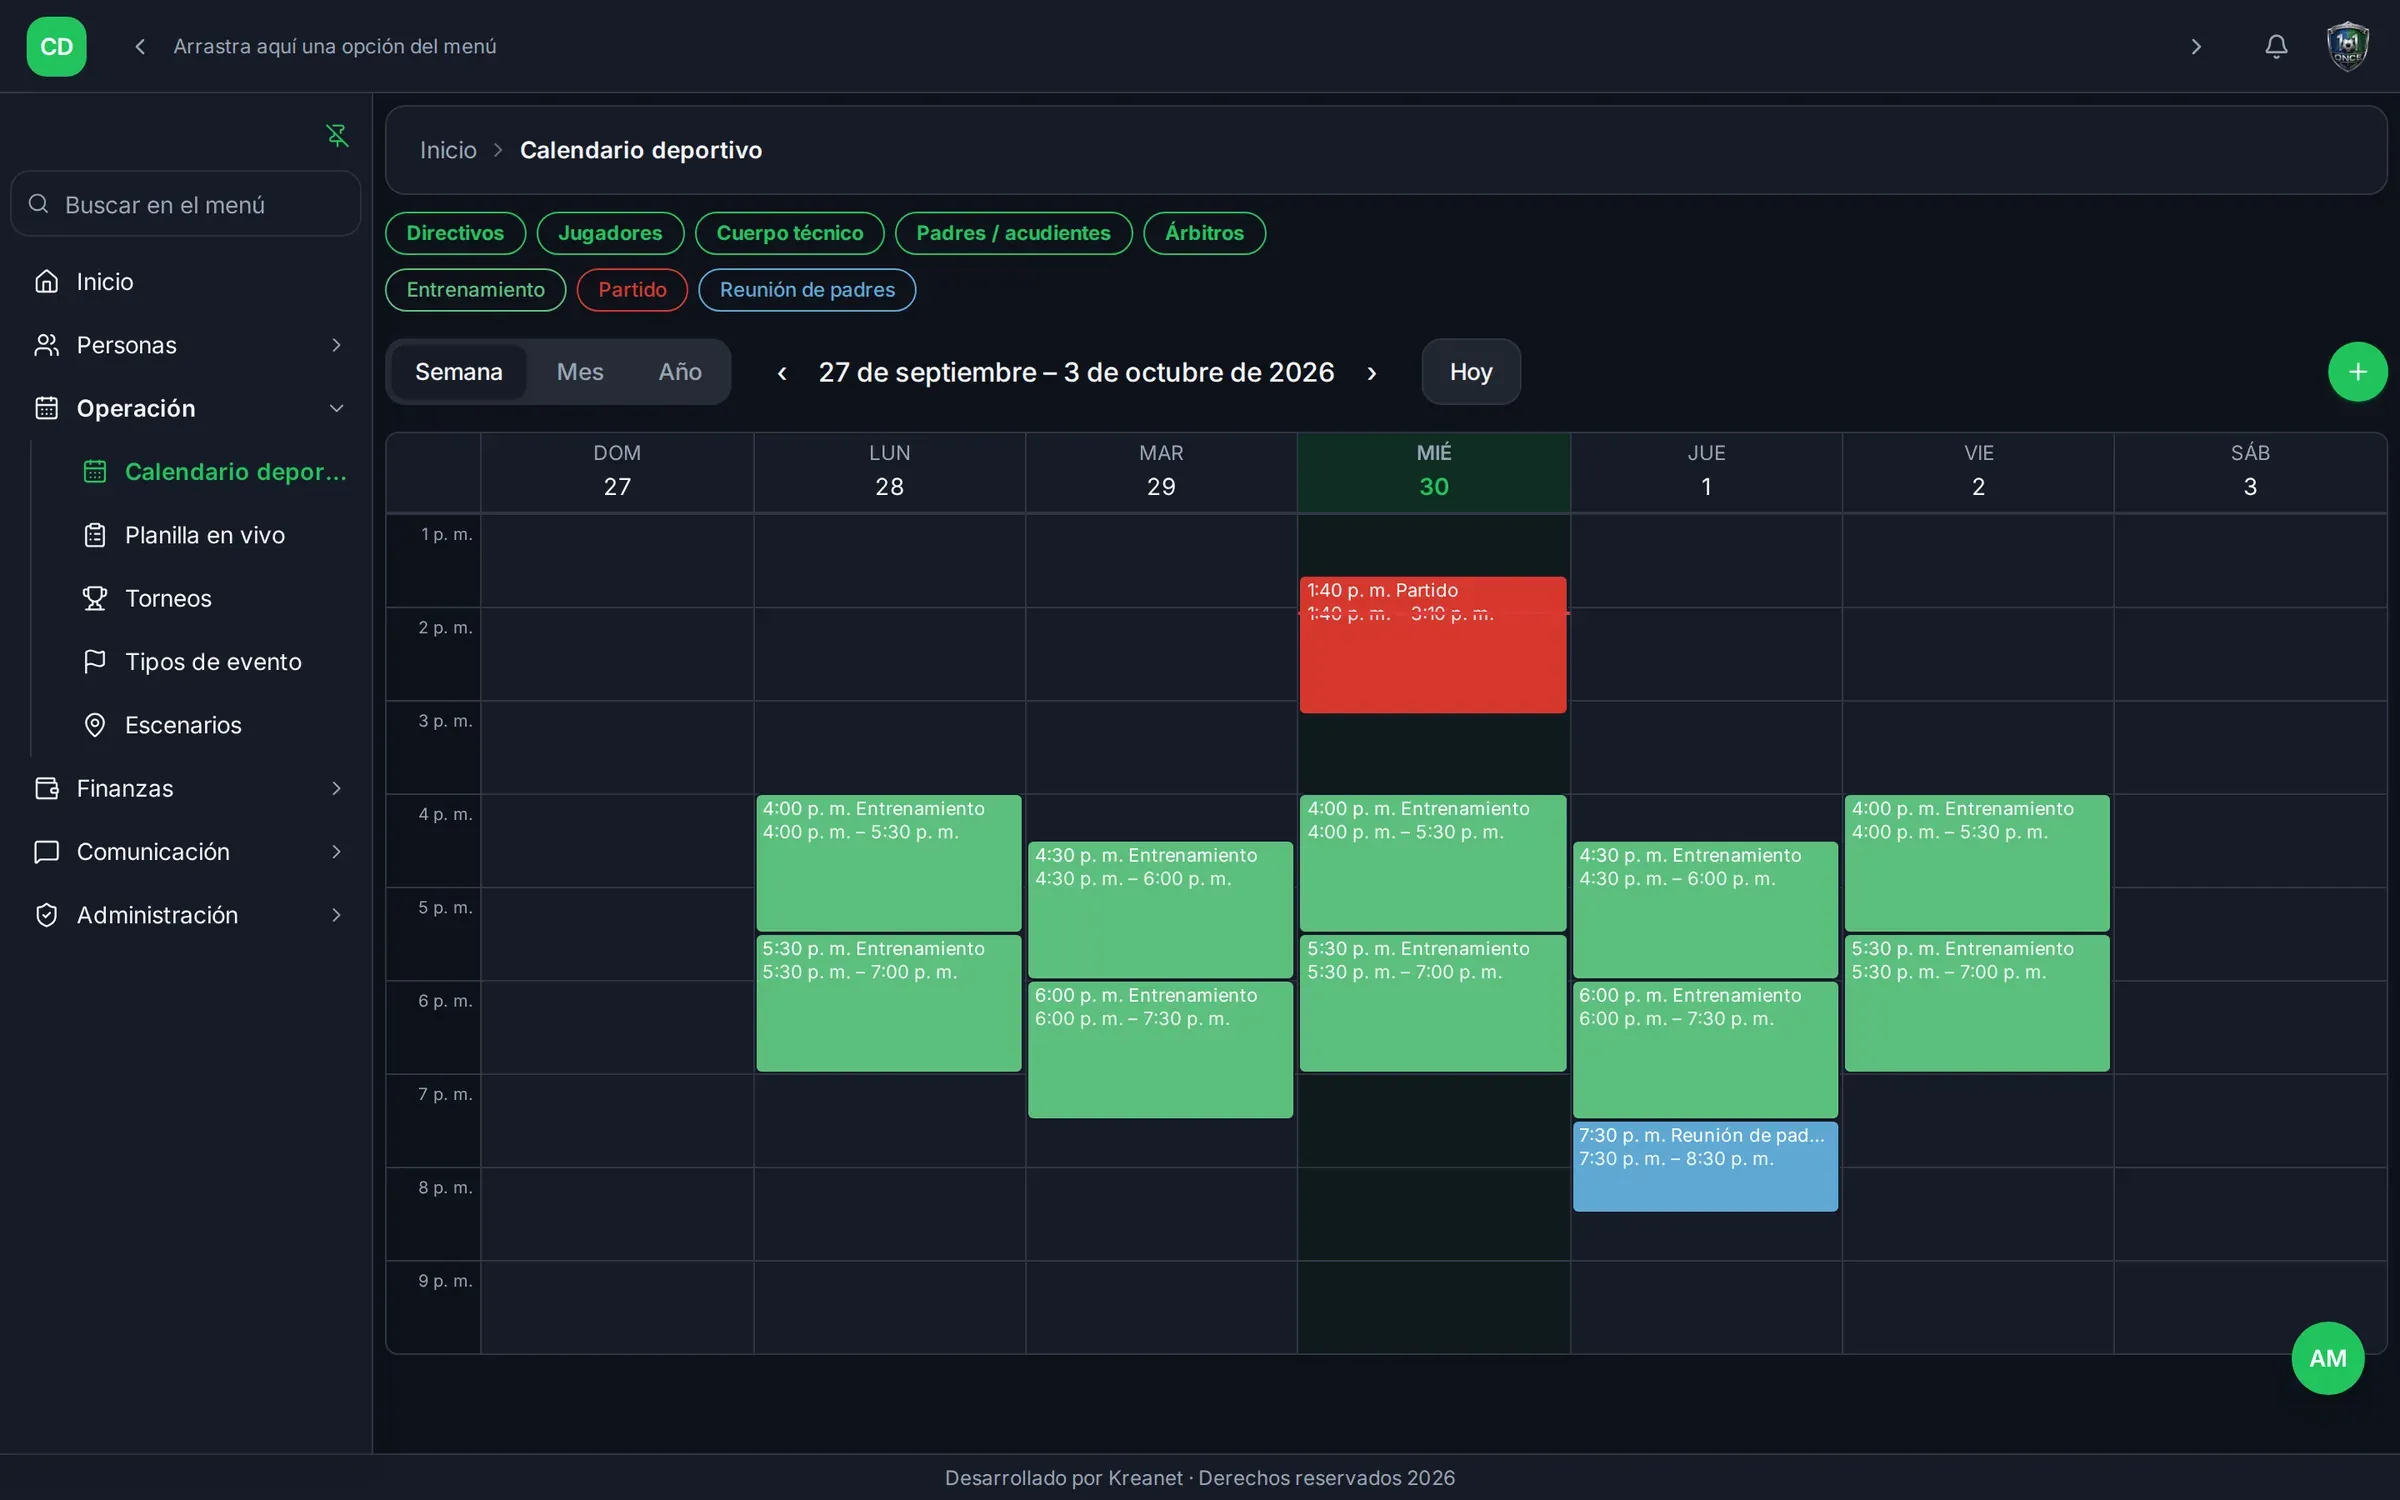Click the Inicio home icon in sidebar
The image size is (2400, 1500).
click(x=46, y=282)
